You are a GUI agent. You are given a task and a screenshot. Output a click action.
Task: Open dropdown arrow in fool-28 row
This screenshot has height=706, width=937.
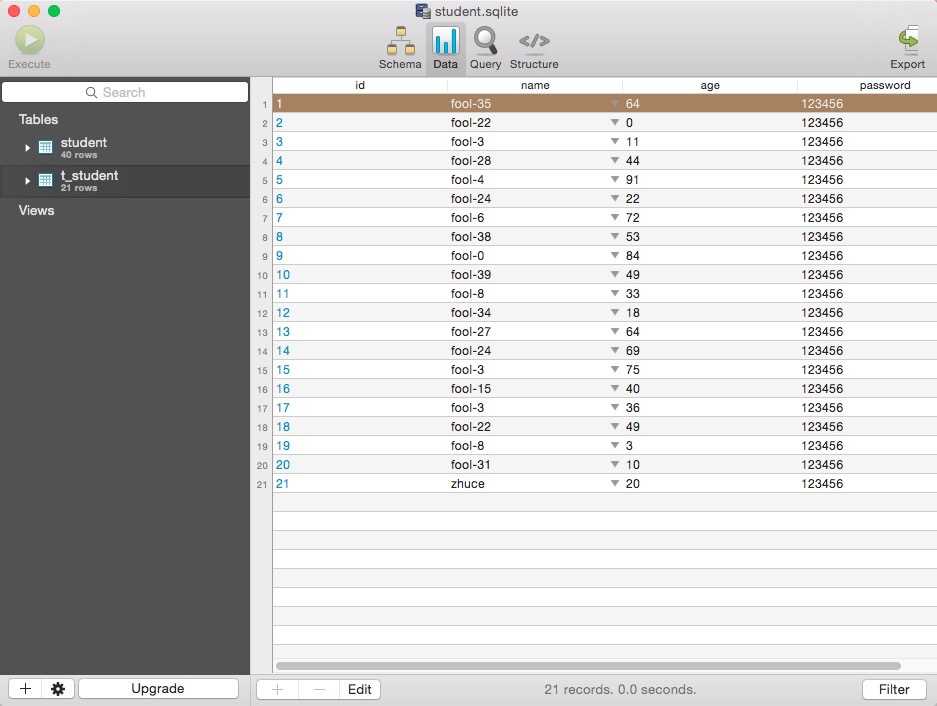point(614,160)
